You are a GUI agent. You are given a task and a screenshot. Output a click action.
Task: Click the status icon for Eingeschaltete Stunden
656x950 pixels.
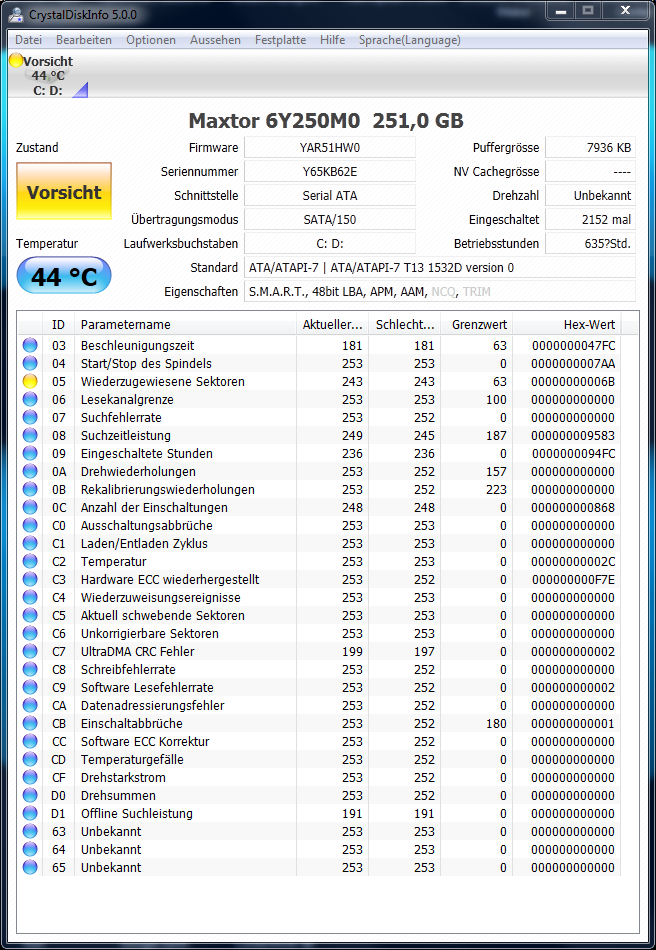point(30,453)
